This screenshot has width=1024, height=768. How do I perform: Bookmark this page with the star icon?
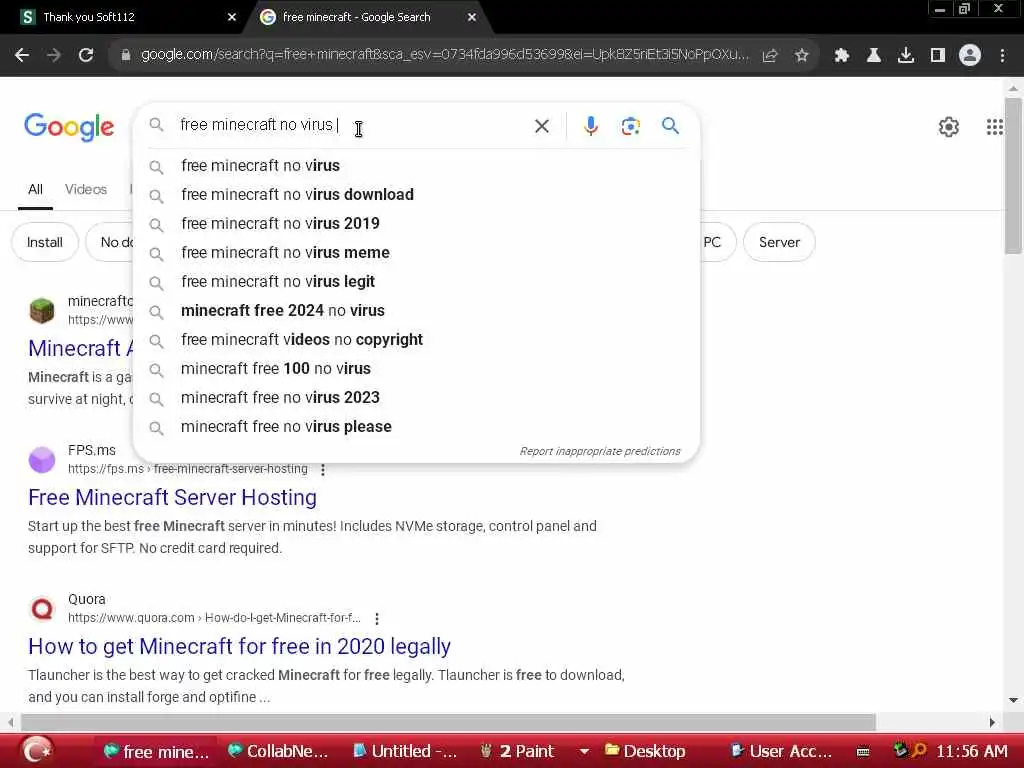802,56
